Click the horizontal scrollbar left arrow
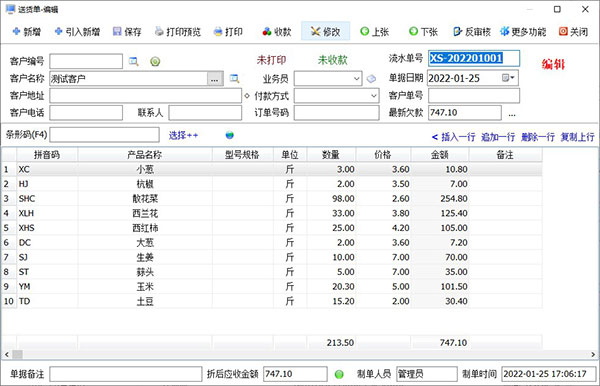 7,355
